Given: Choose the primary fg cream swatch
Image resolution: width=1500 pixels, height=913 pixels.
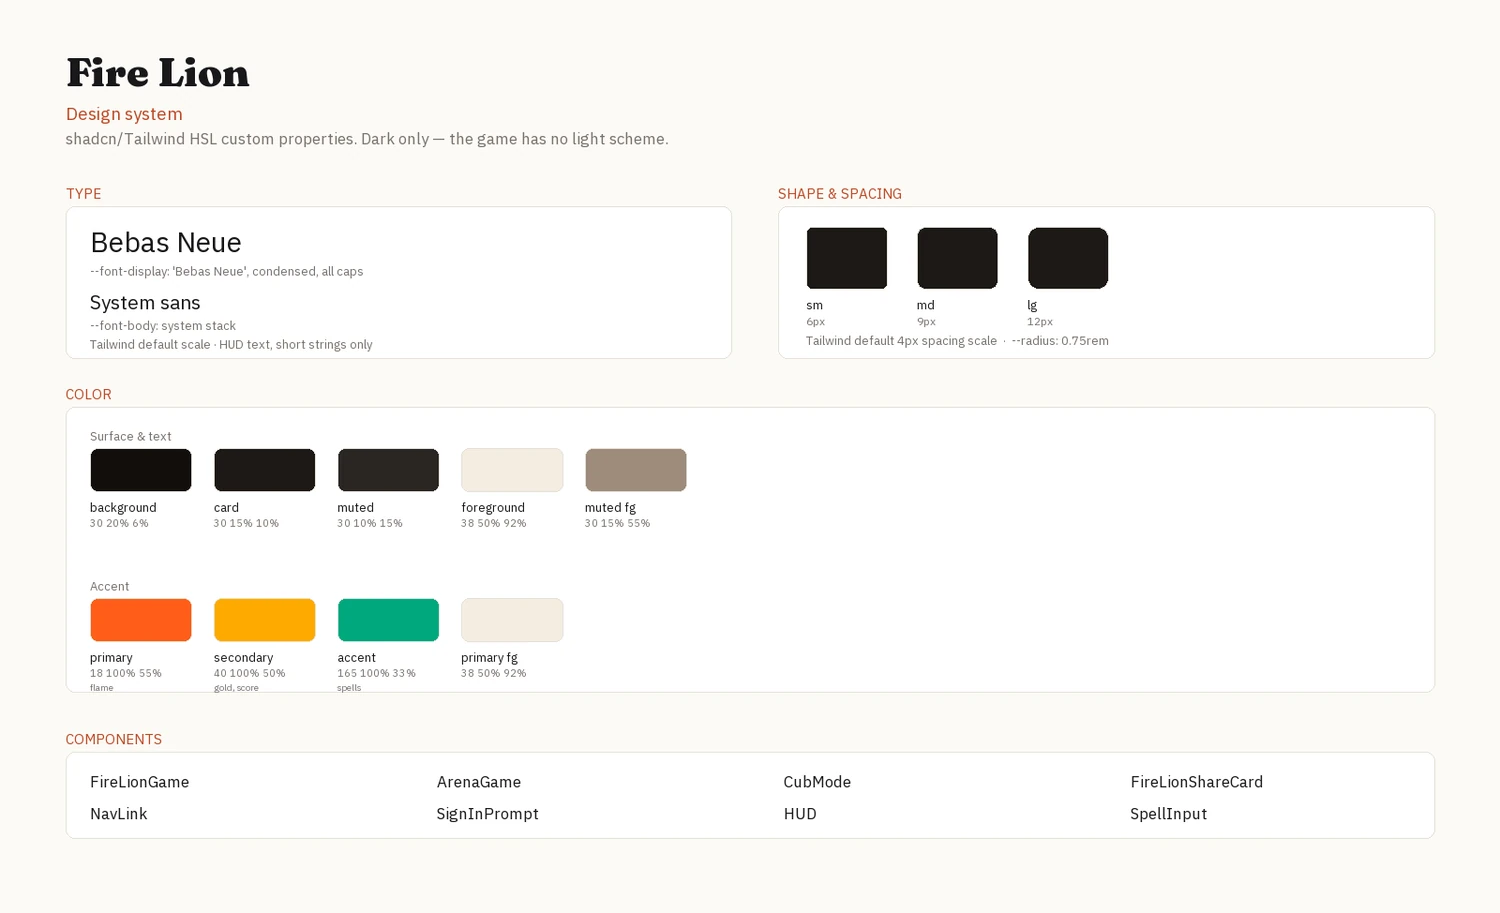Looking at the screenshot, I should 512,620.
